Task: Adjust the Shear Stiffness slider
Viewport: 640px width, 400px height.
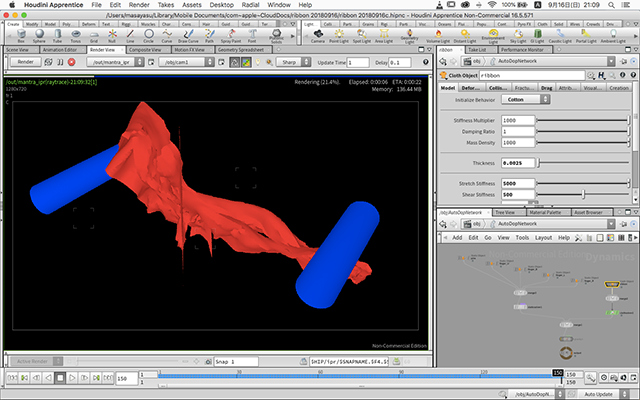Action: (583, 194)
